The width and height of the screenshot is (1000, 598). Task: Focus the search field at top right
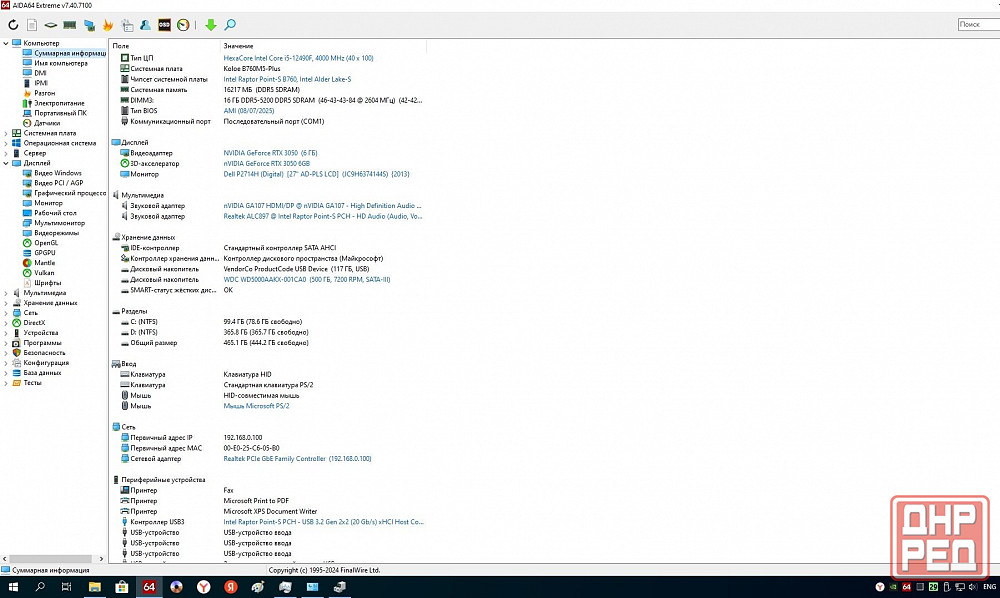pyautogui.click(x=978, y=24)
